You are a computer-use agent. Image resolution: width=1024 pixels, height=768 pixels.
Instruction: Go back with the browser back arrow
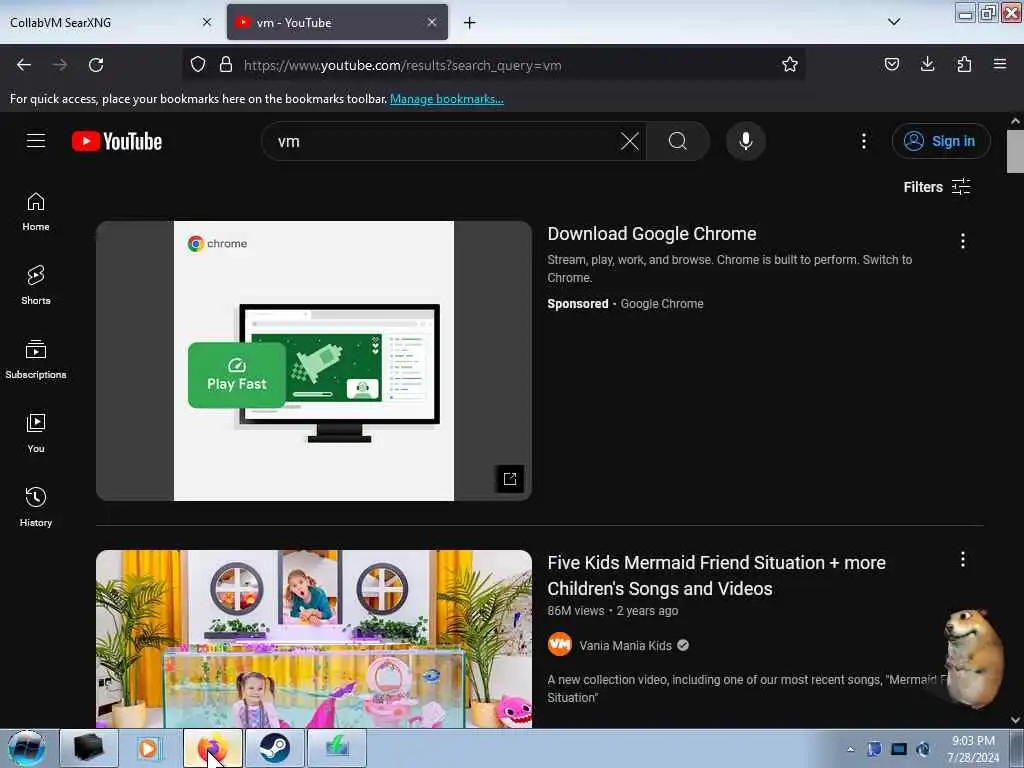pos(24,65)
